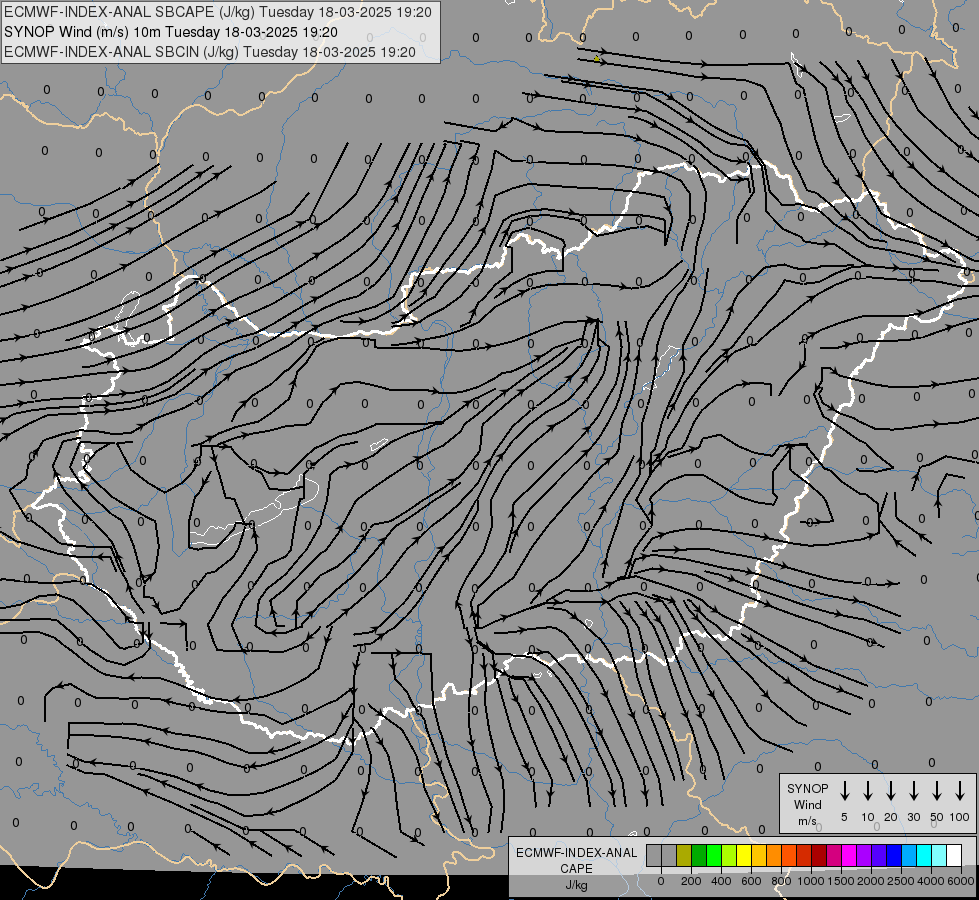Click the 'J/kg' colorbar unit label
The height and width of the screenshot is (900, 979).
pyautogui.click(x=576, y=885)
